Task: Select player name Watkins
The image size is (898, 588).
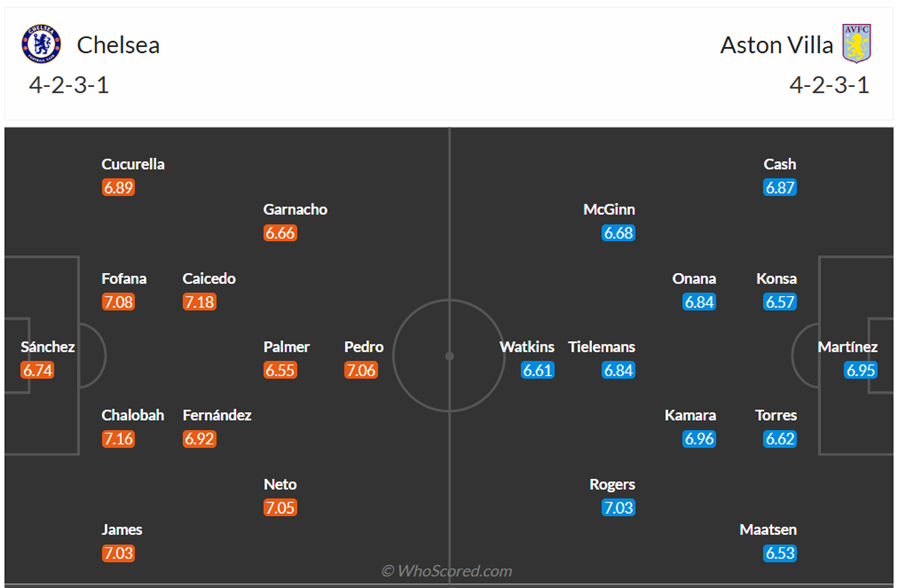Action: (x=527, y=347)
